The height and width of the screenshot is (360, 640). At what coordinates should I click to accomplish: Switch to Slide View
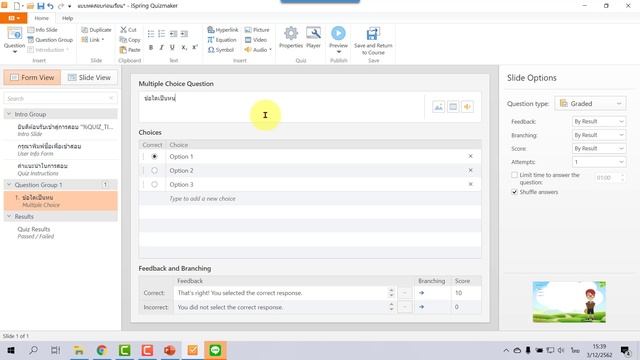pyautogui.click(x=89, y=78)
